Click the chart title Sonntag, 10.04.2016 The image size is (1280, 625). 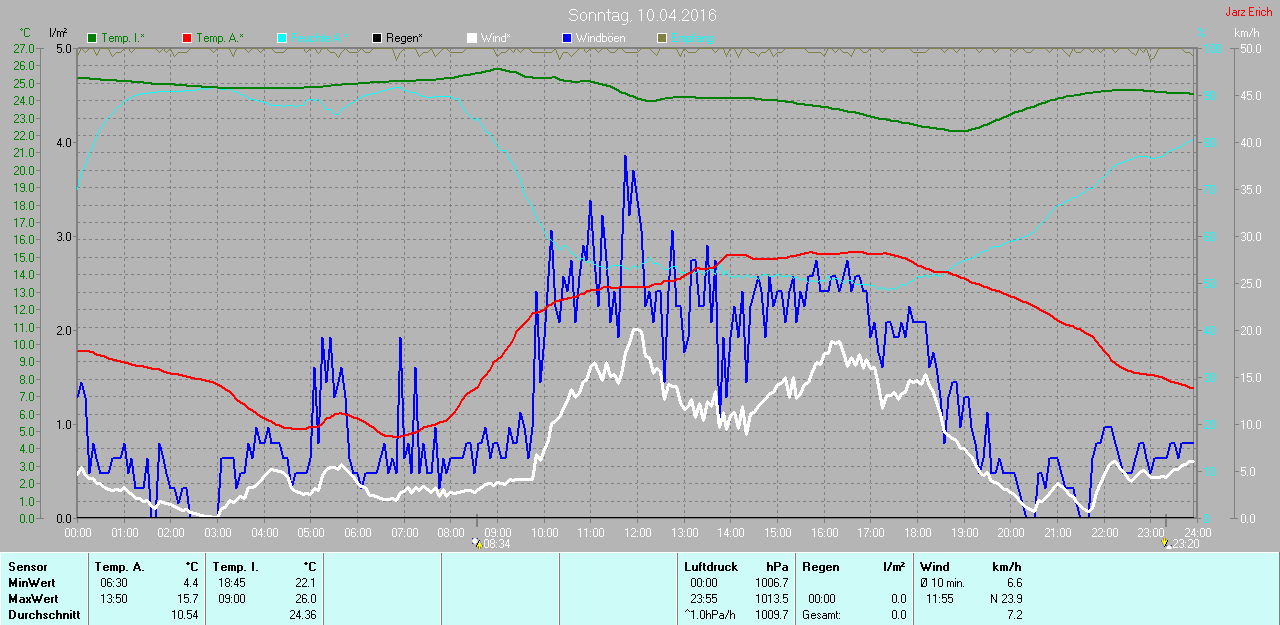641,15
